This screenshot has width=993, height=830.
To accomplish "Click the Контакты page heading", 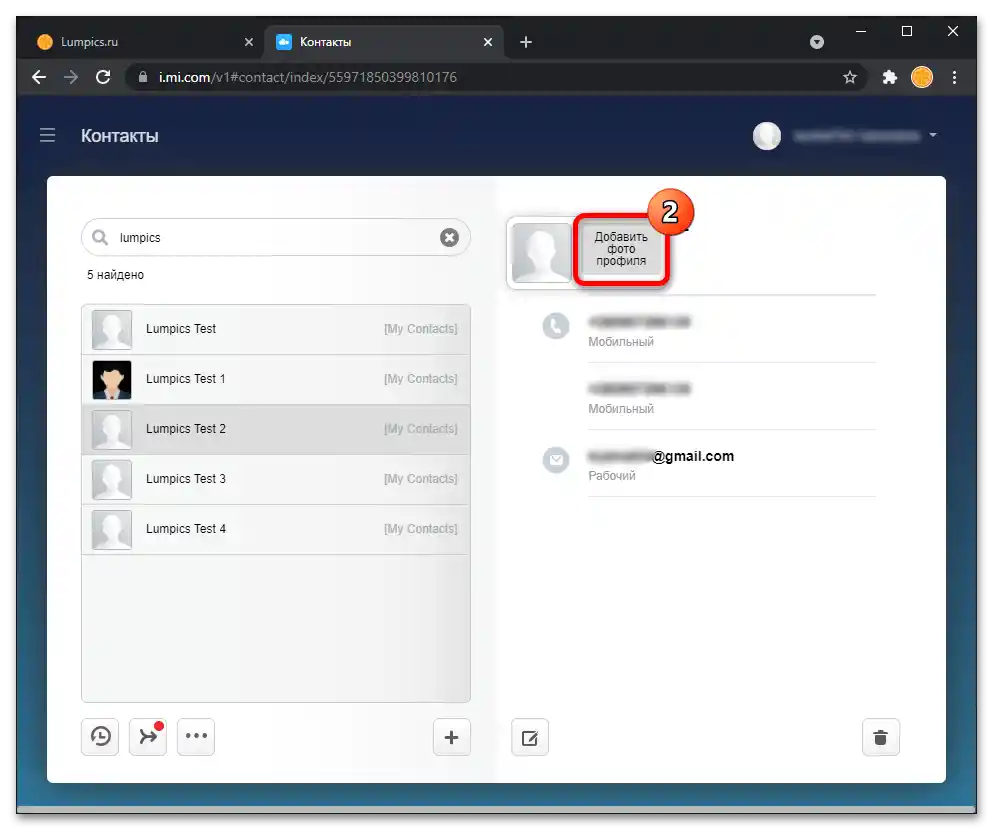I will click(120, 135).
